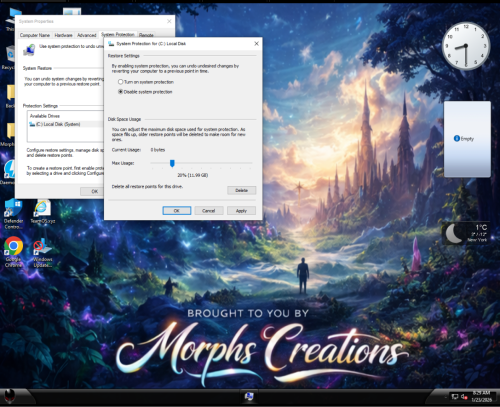
Task: Open the Defender Control desktop icon
Action: (13, 213)
